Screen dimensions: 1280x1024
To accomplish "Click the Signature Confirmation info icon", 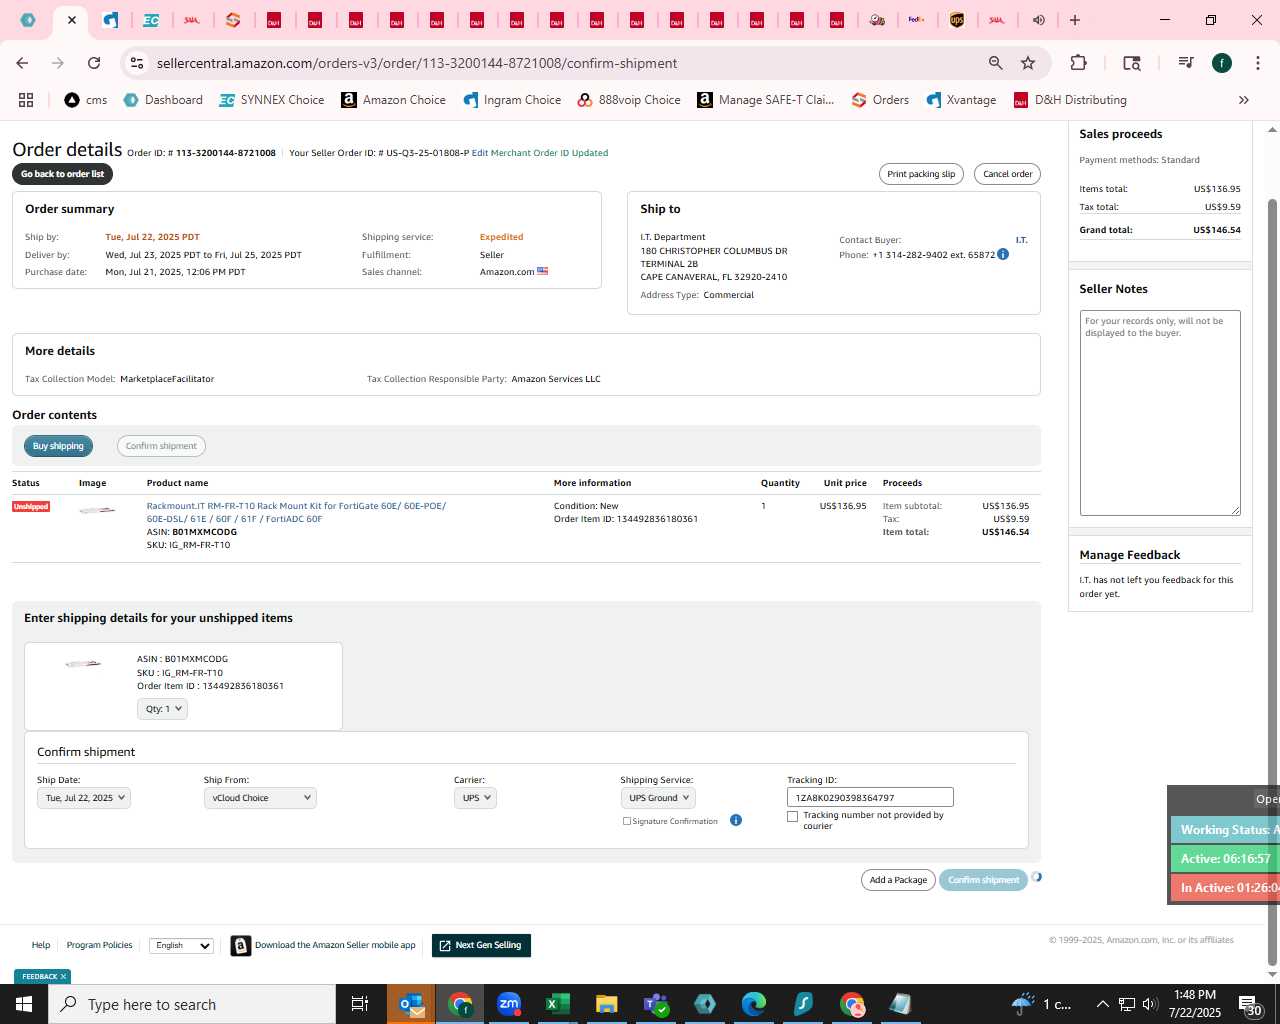I will coord(736,820).
